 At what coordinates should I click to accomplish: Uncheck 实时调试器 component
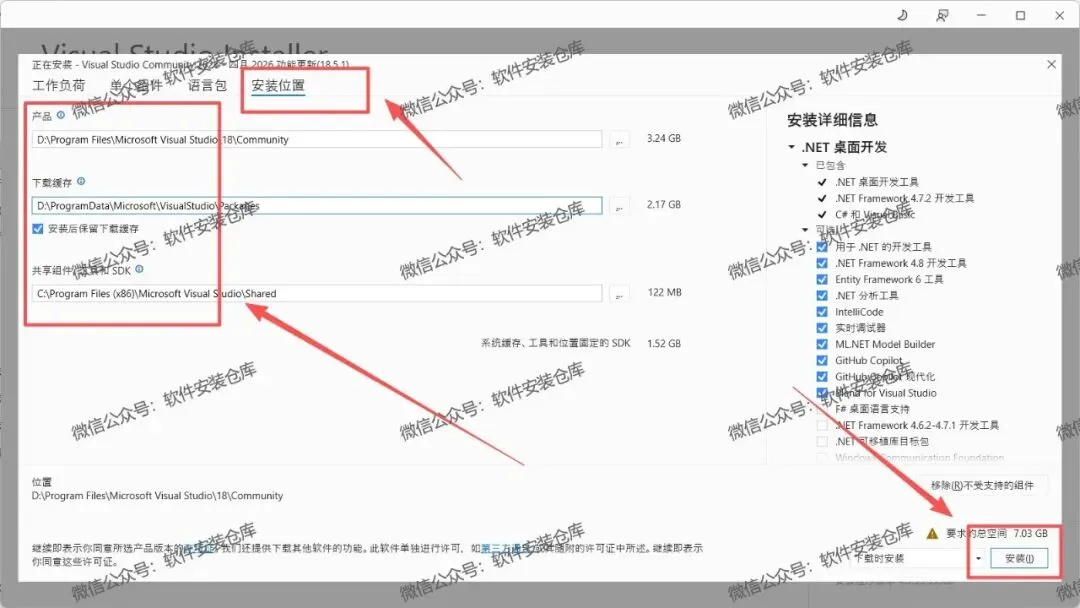click(x=822, y=328)
